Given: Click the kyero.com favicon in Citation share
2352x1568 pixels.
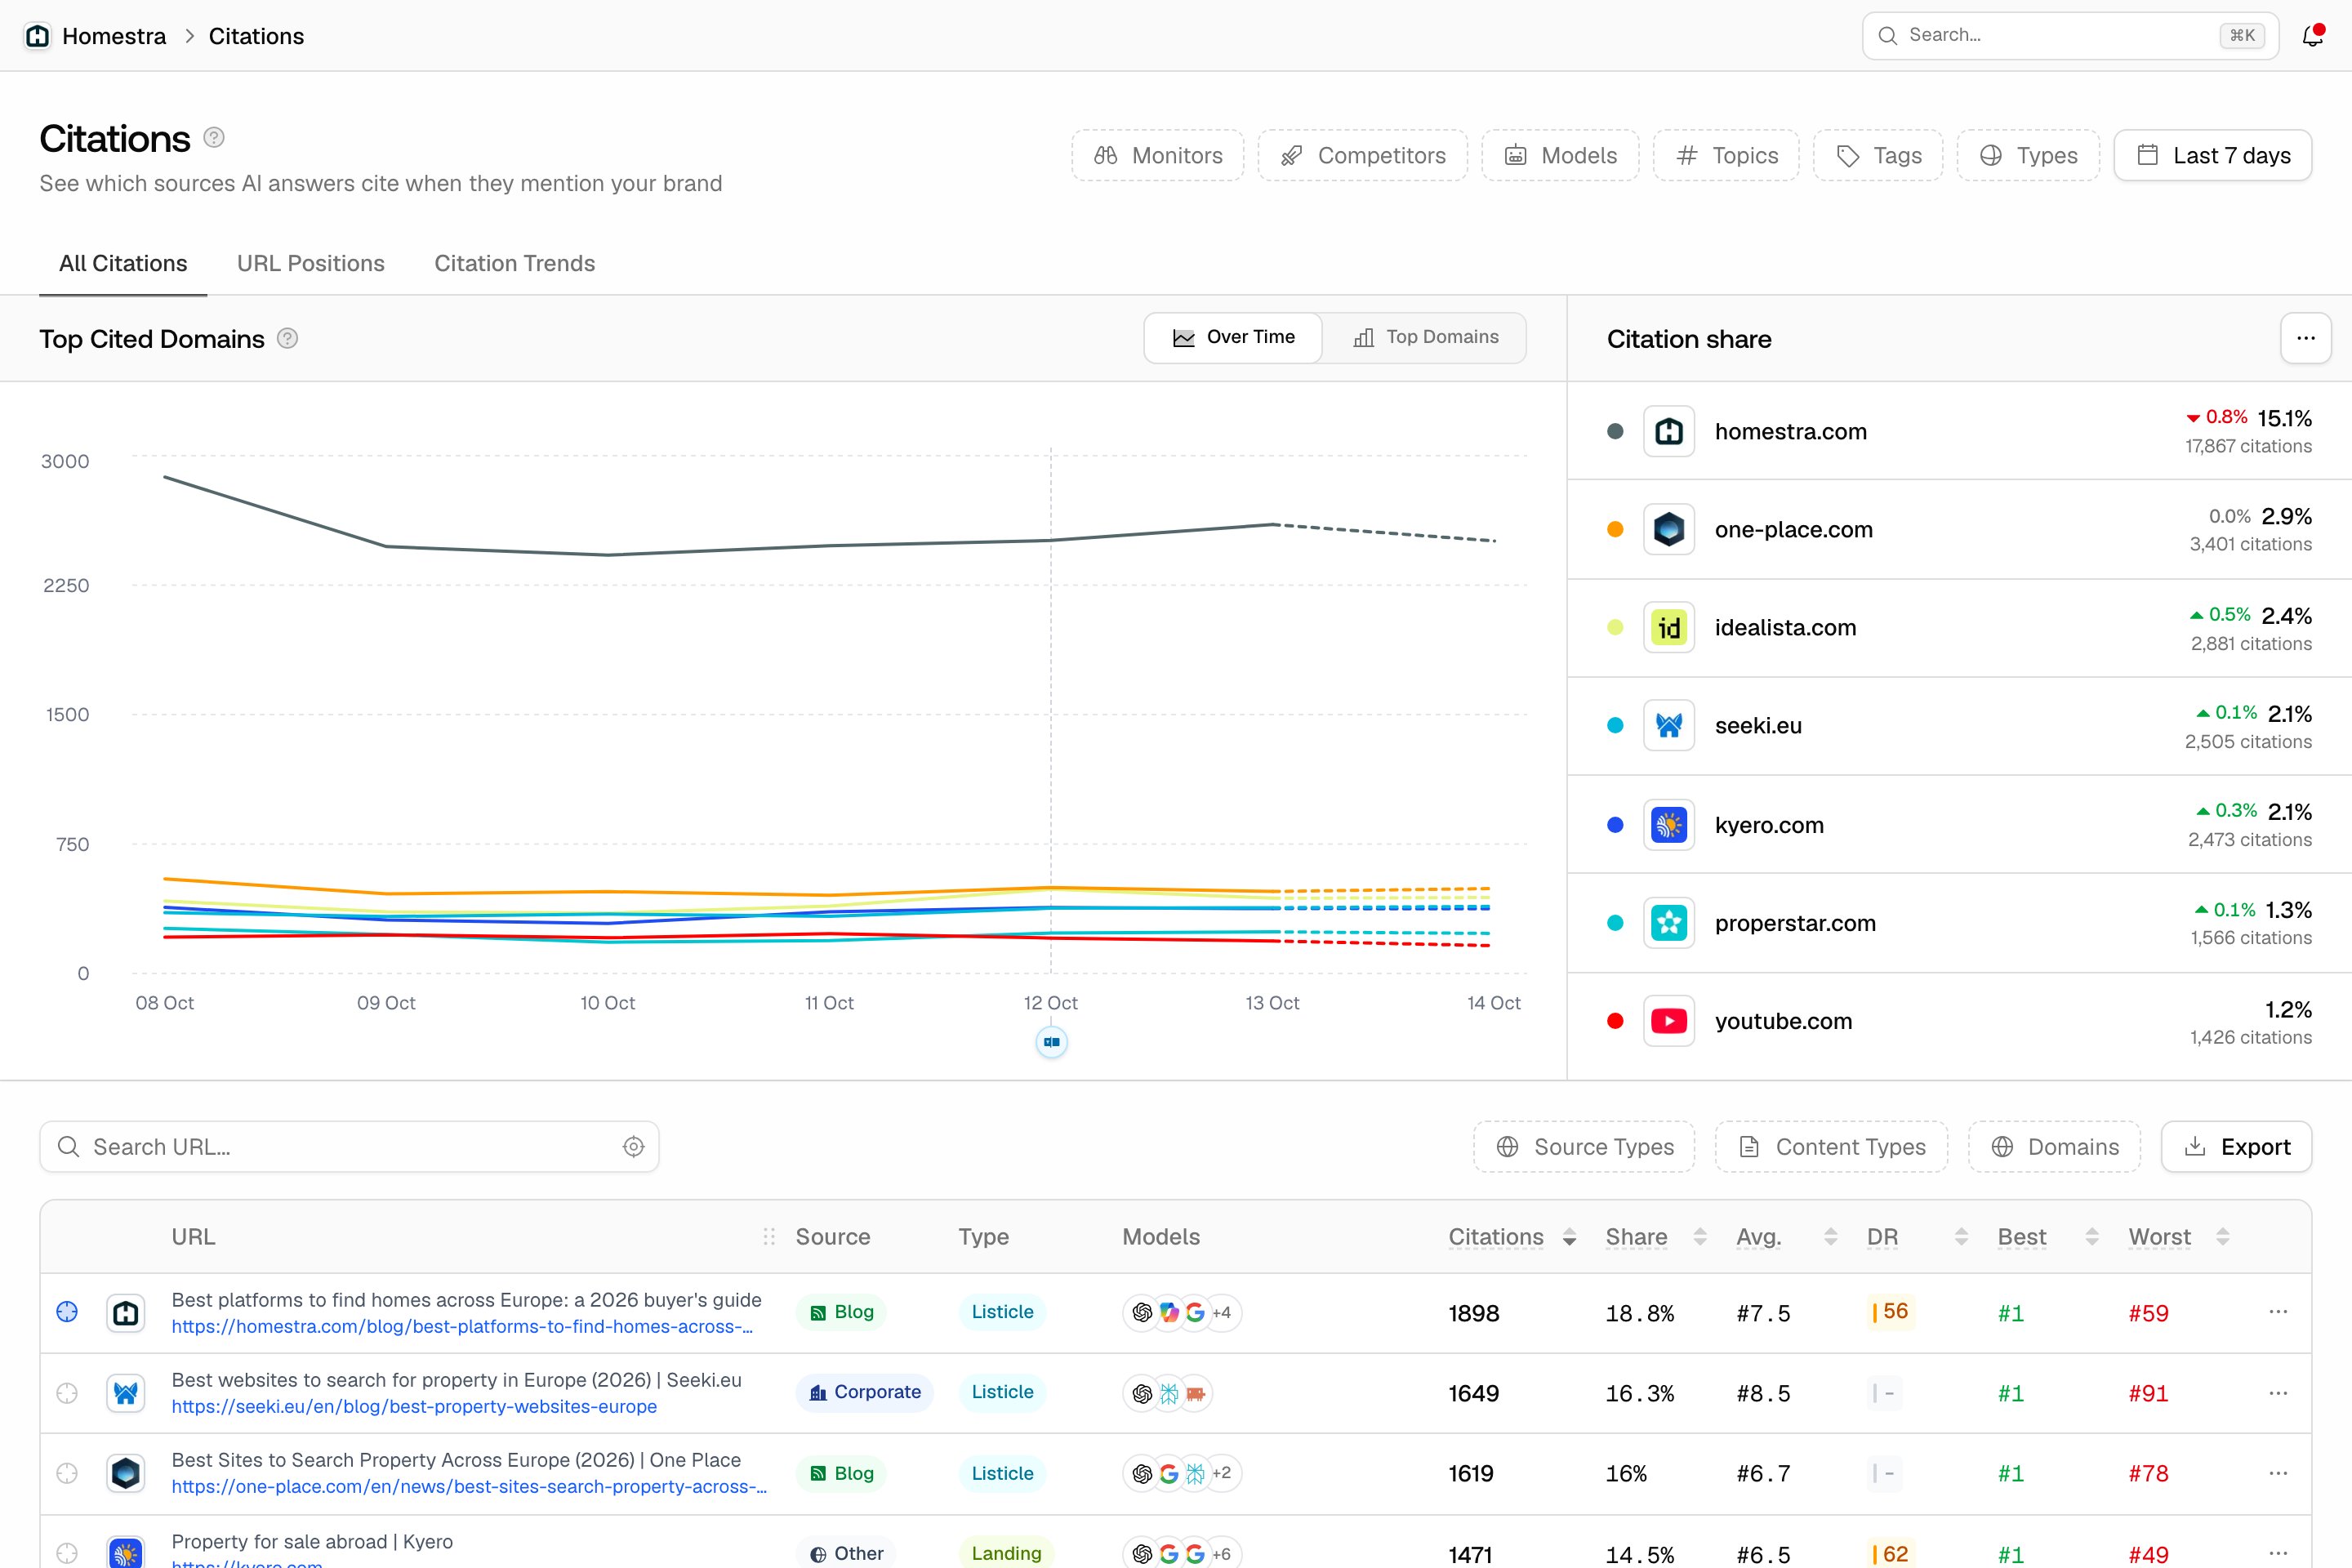Looking at the screenshot, I should (x=1669, y=825).
